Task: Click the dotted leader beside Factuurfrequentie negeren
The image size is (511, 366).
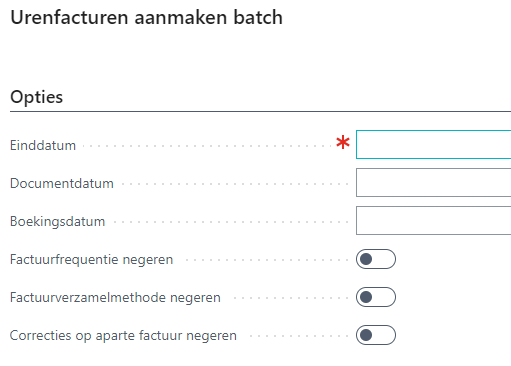Action: (266, 260)
